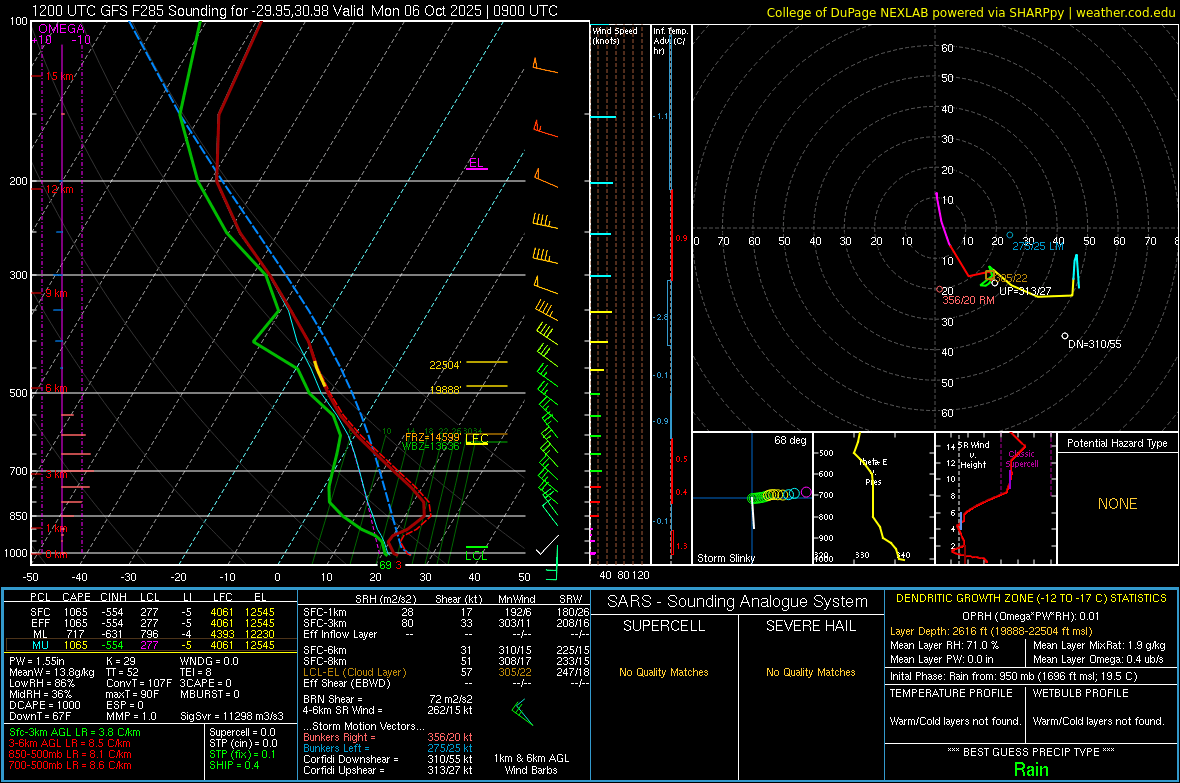1180x783 pixels.
Task: Click the STP (fix) = 0.1 parameter
Action: pos(242,754)
